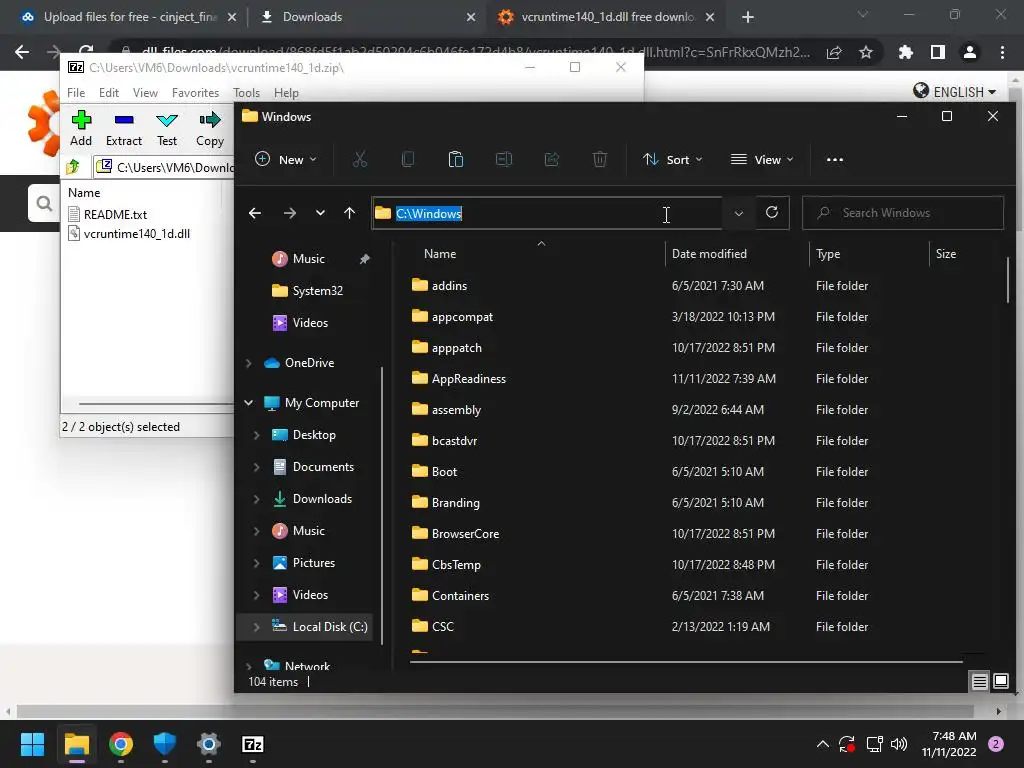Select System32 in Quick access

[x=317, y=291]
